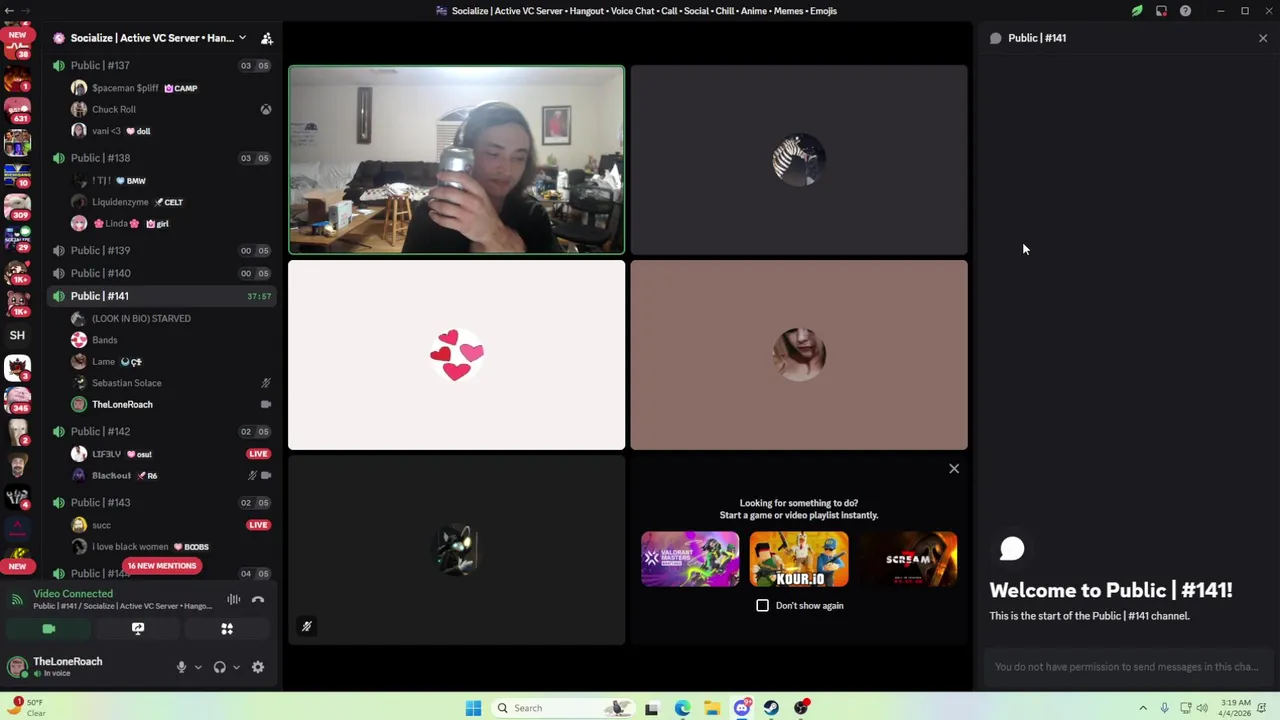Viewport: 1280px width, 720px height.
Task: Close the Public | #141 chat panel
Action: [1263, 38]
